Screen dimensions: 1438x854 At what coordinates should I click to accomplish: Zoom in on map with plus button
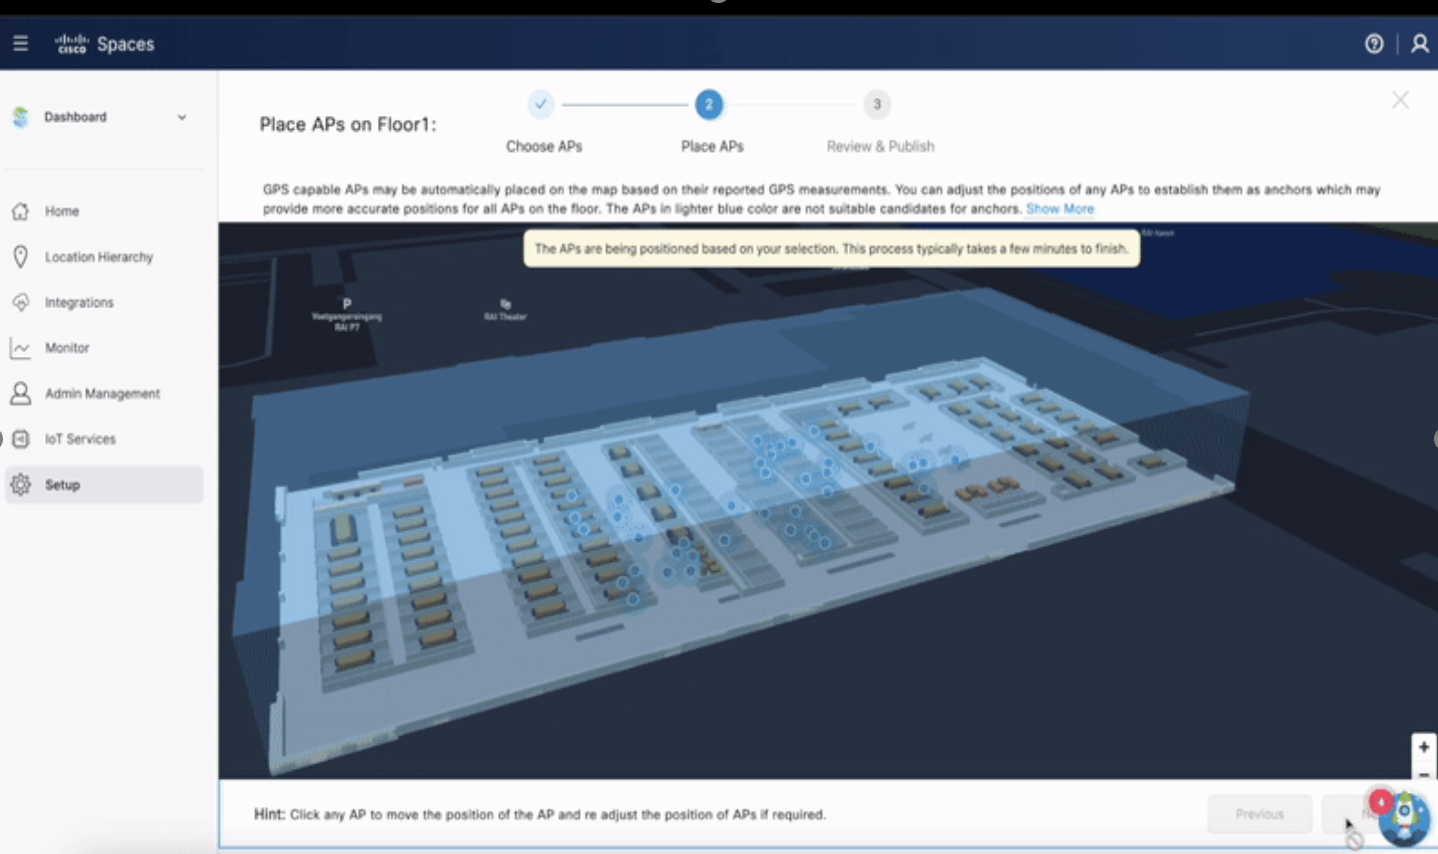tap(1423, 747)
